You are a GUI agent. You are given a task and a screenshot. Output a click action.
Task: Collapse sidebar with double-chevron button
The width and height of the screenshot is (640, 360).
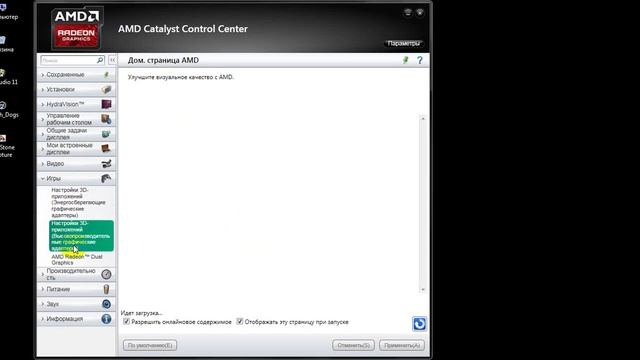112,60
